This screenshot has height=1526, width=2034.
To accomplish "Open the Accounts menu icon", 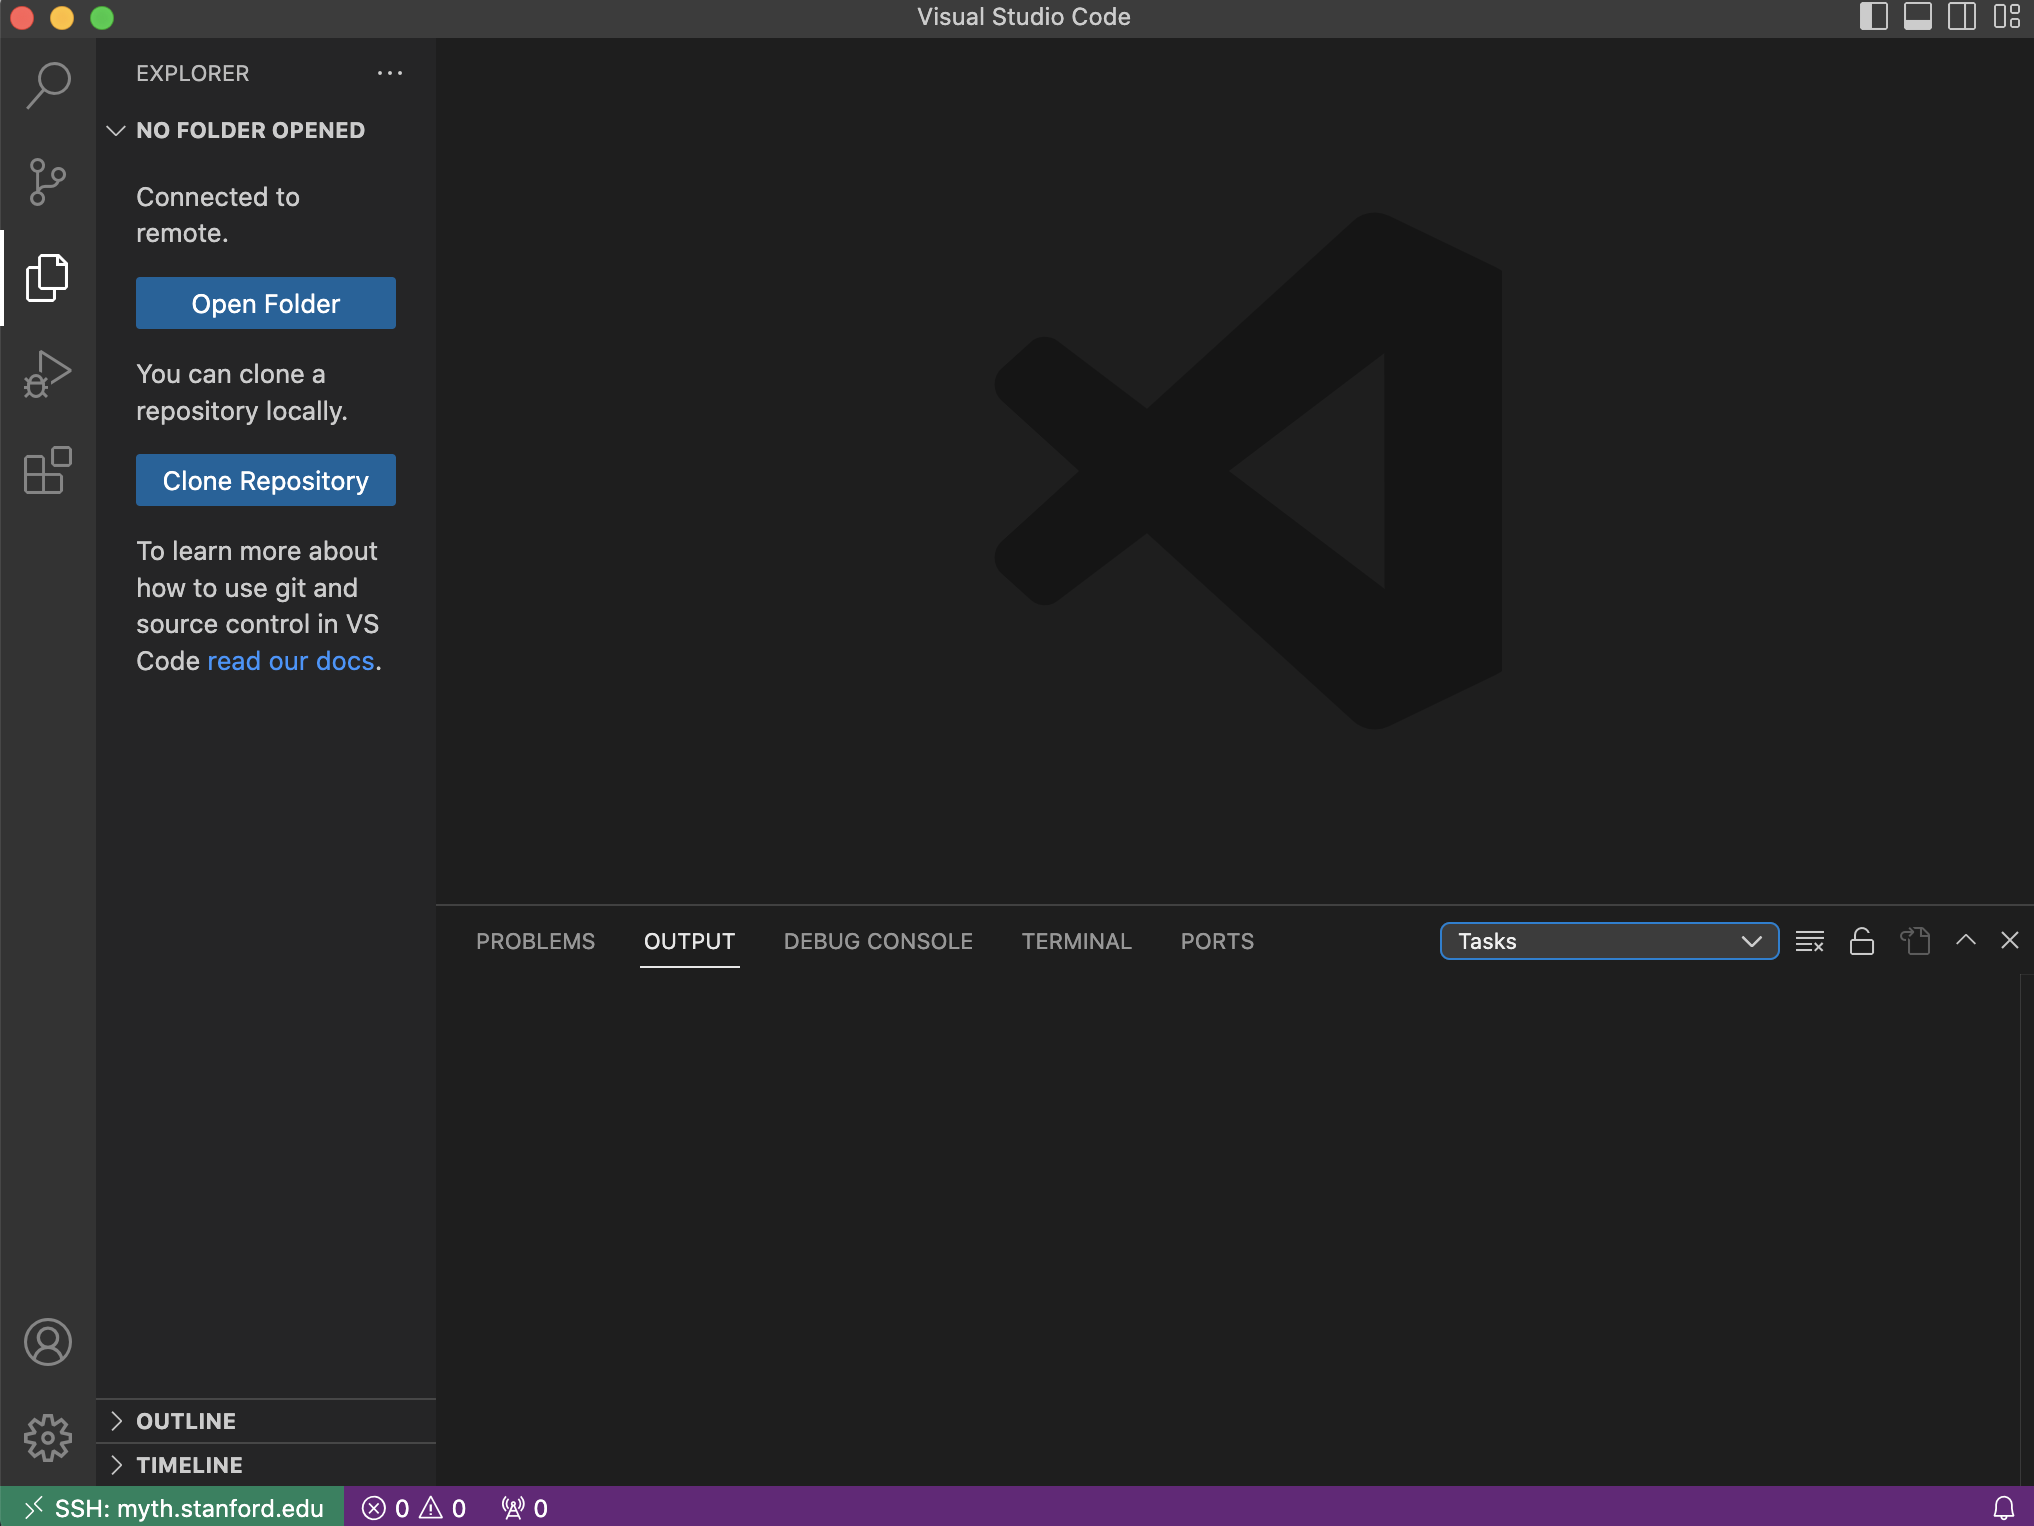I will tap(48, 1342).
